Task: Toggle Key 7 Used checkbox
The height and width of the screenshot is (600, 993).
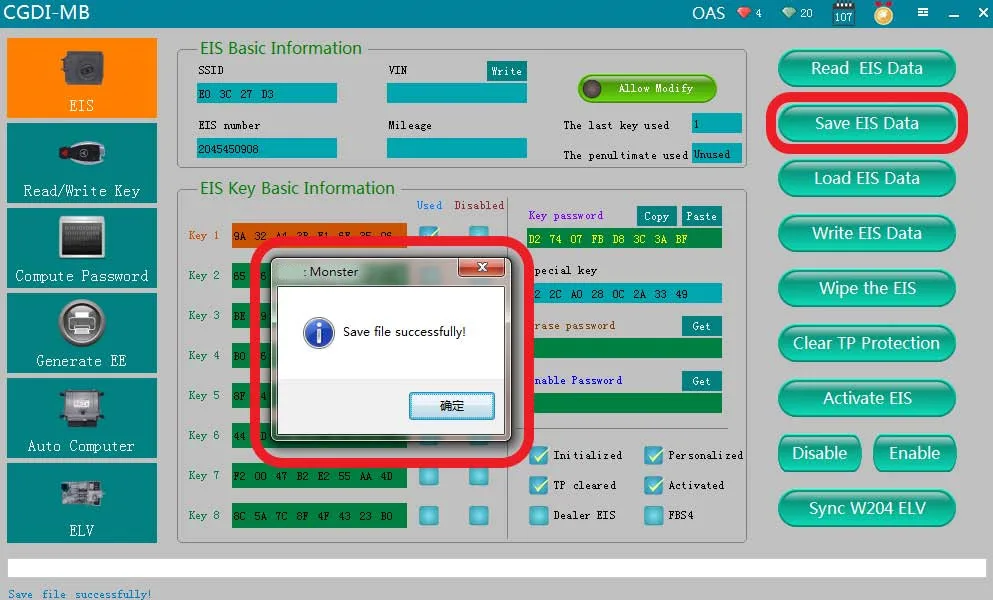Action: click(x=429, y=476)
